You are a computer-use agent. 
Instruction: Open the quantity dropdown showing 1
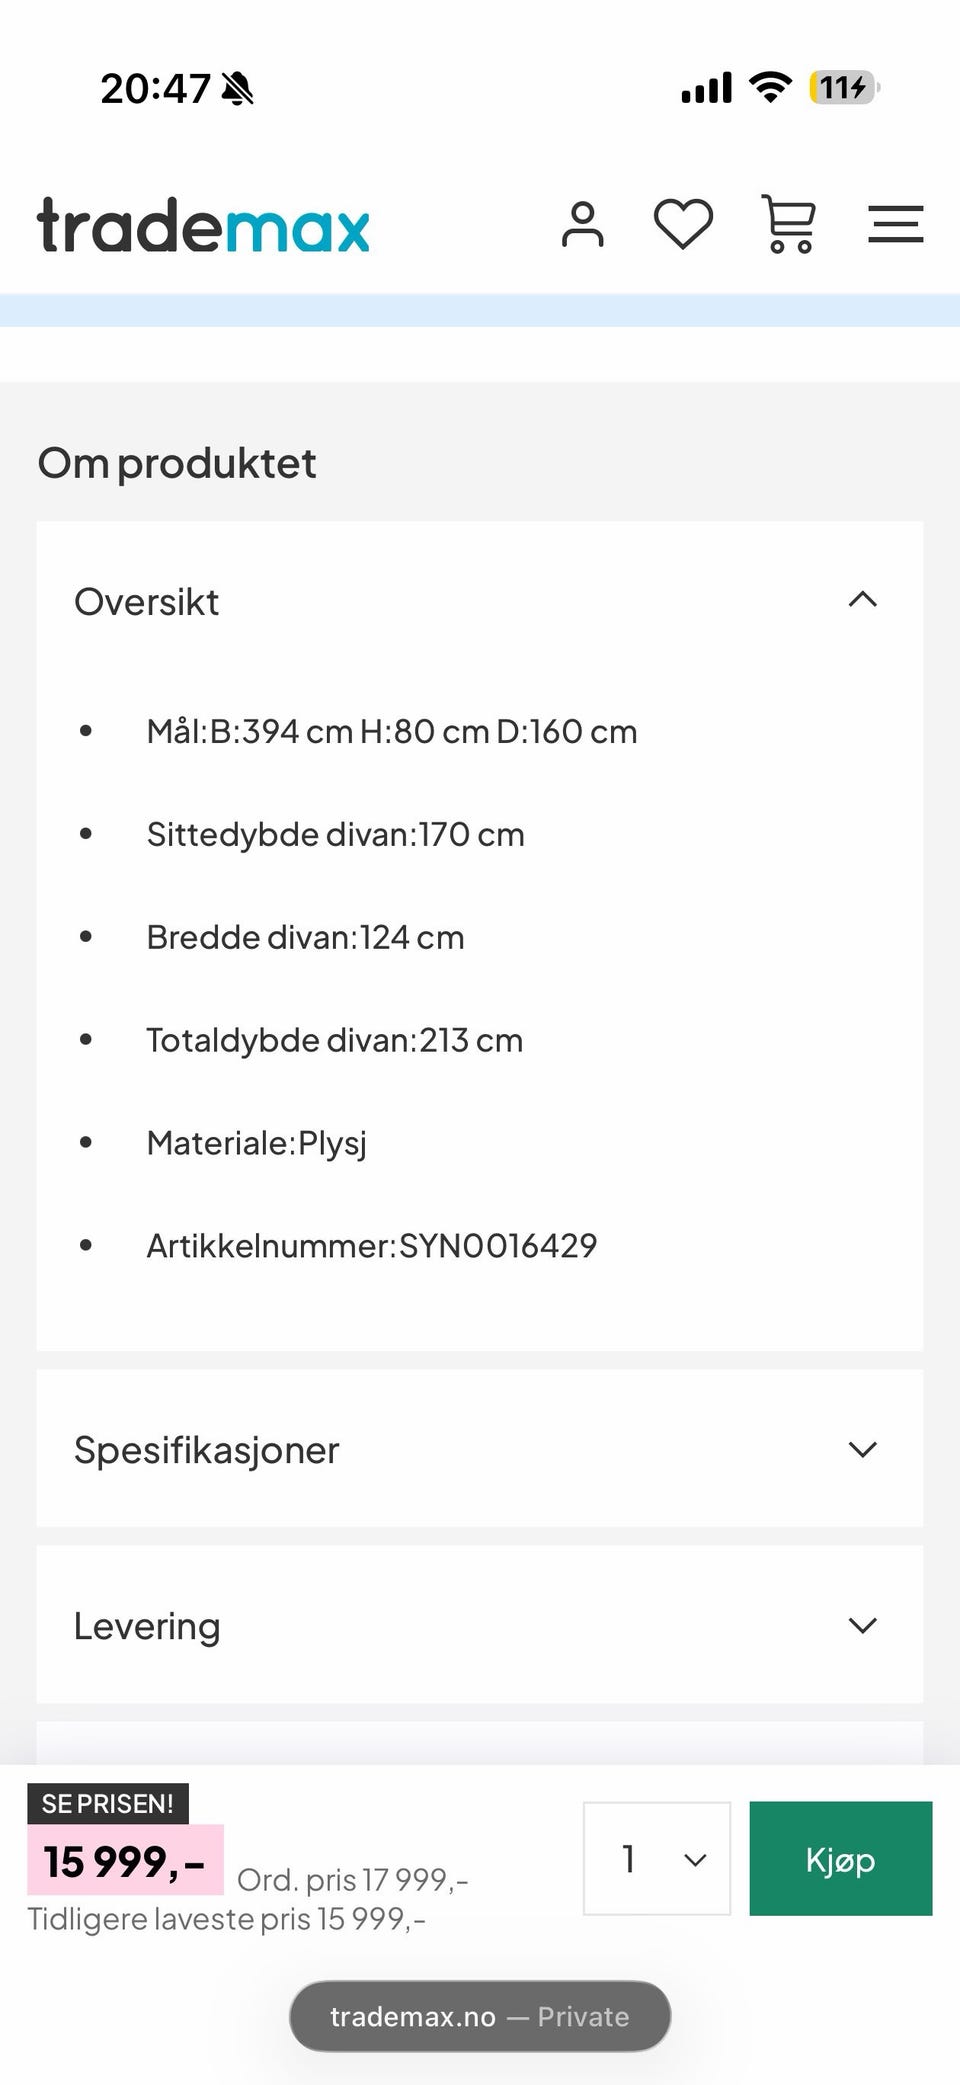657,1858
